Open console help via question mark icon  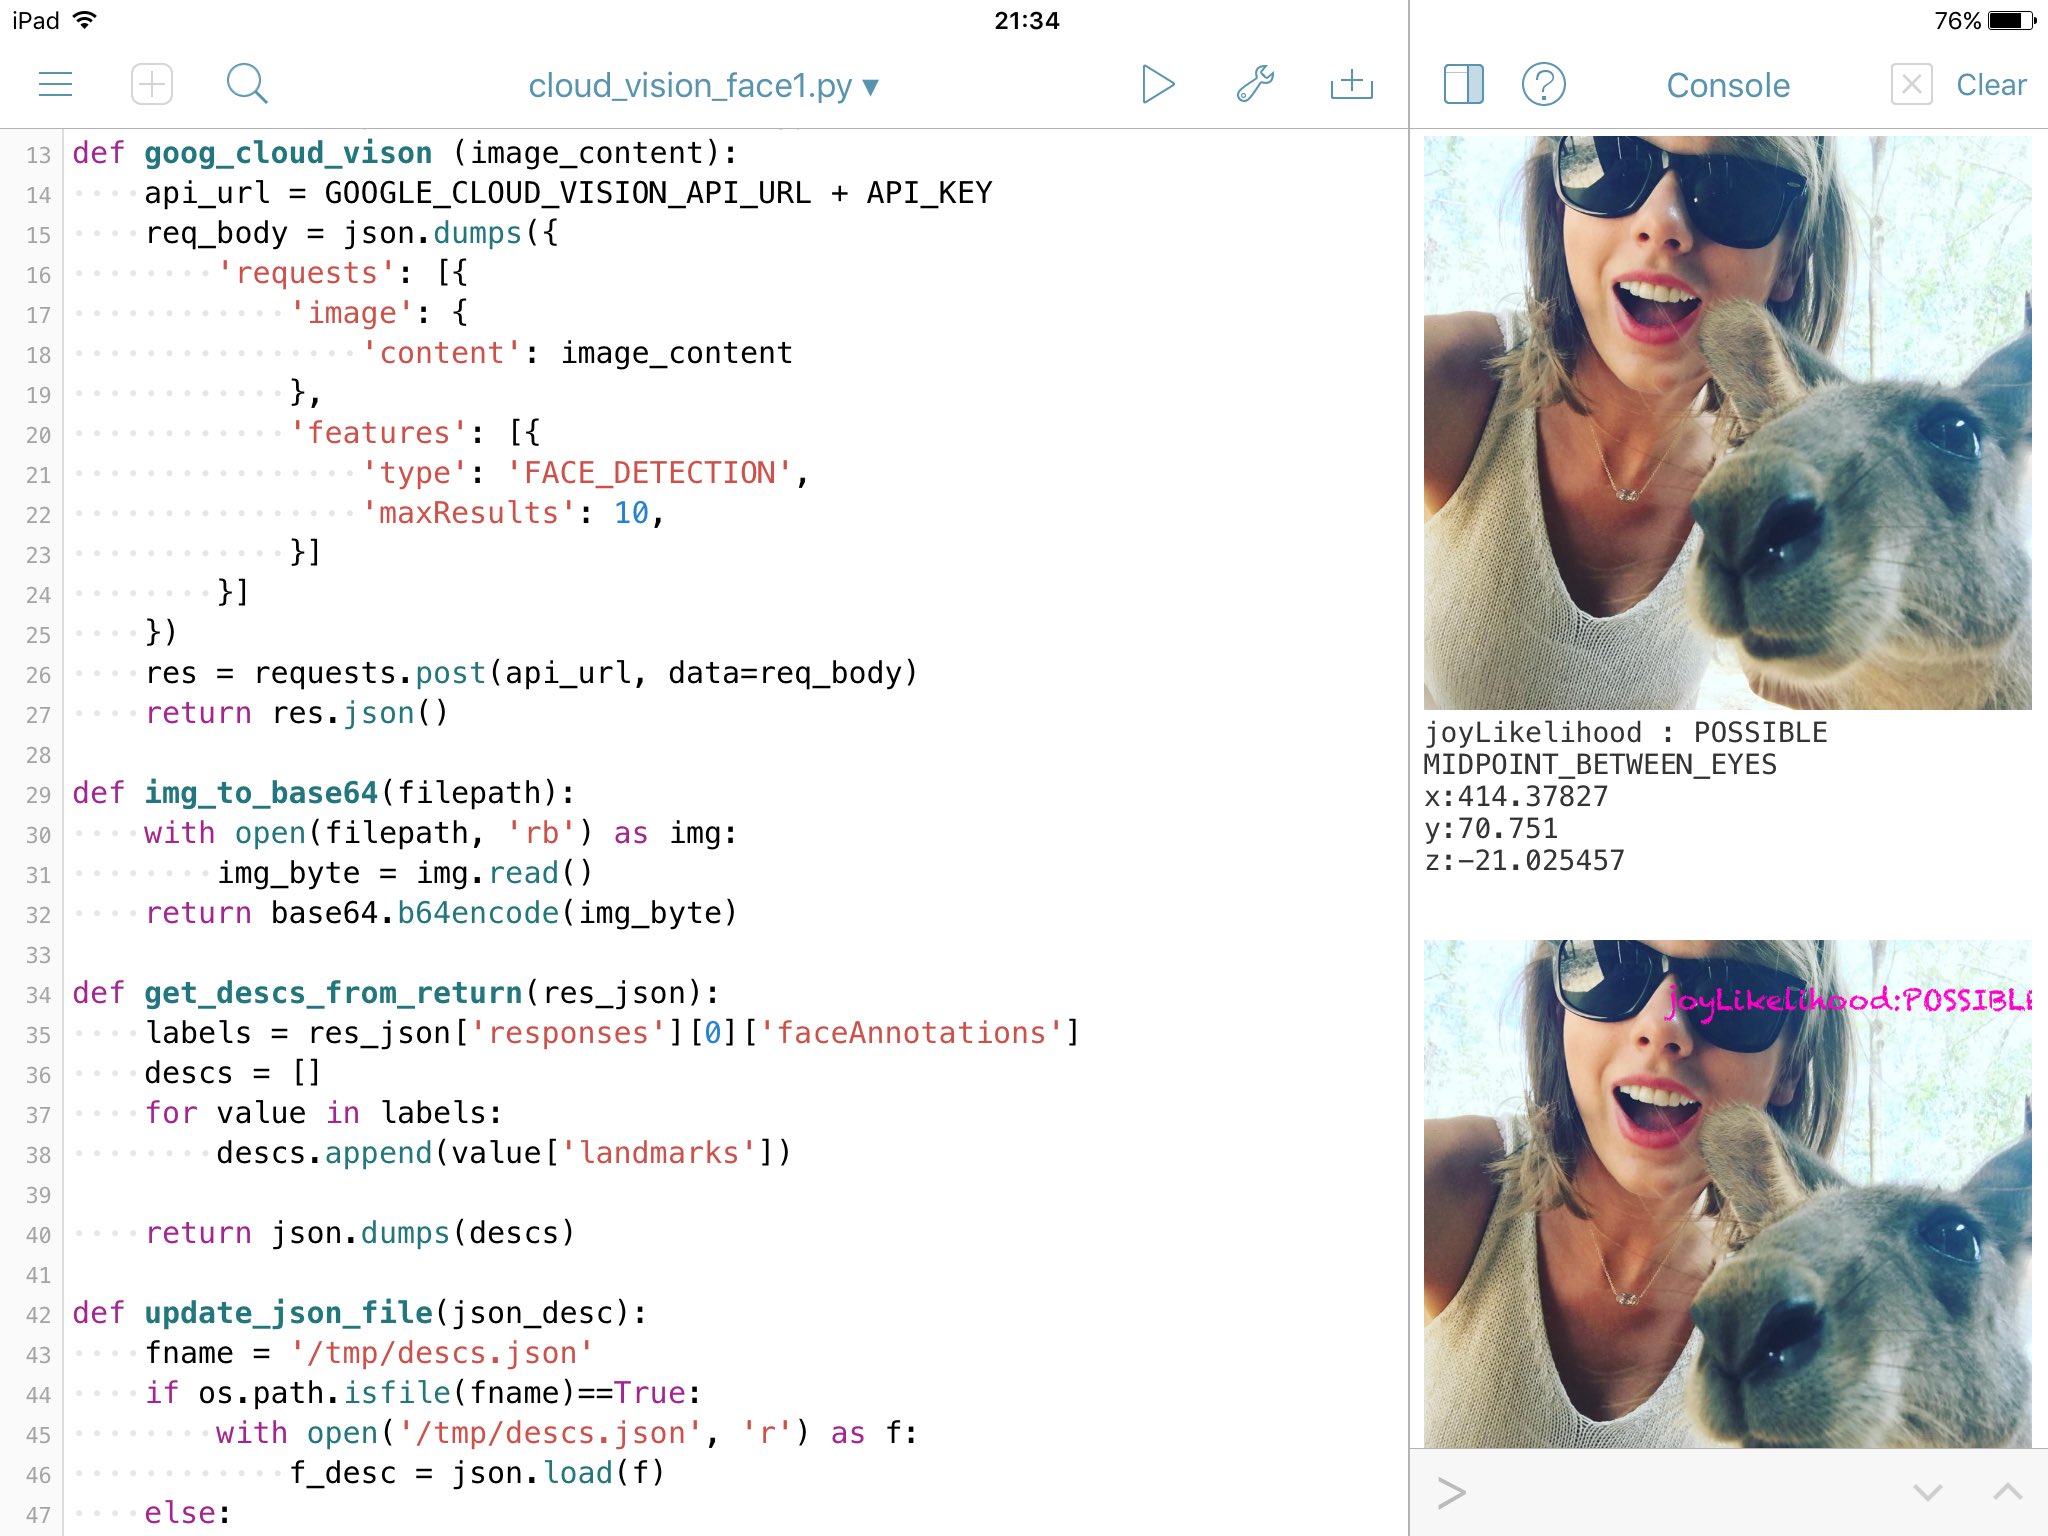coord(1543,85)
